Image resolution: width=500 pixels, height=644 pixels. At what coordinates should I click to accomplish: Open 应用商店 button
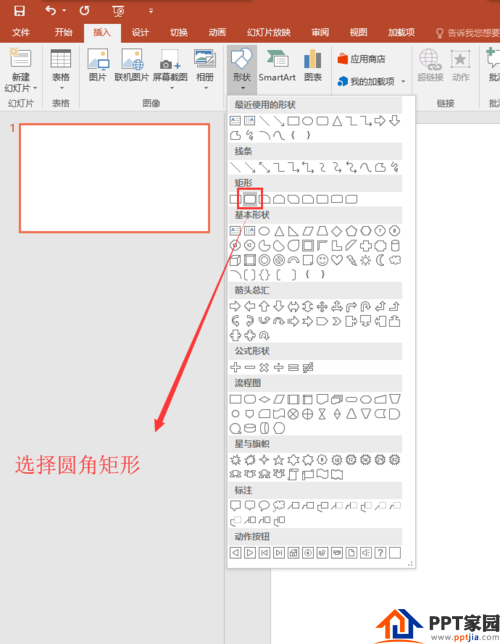click(x=362, y=59)
